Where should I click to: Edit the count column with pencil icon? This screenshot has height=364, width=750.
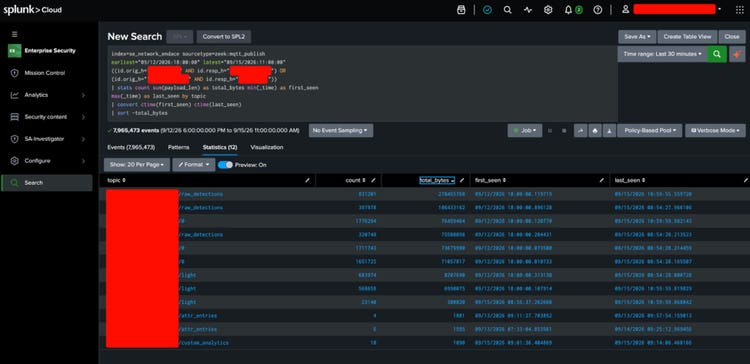click(x=374, y=180)
